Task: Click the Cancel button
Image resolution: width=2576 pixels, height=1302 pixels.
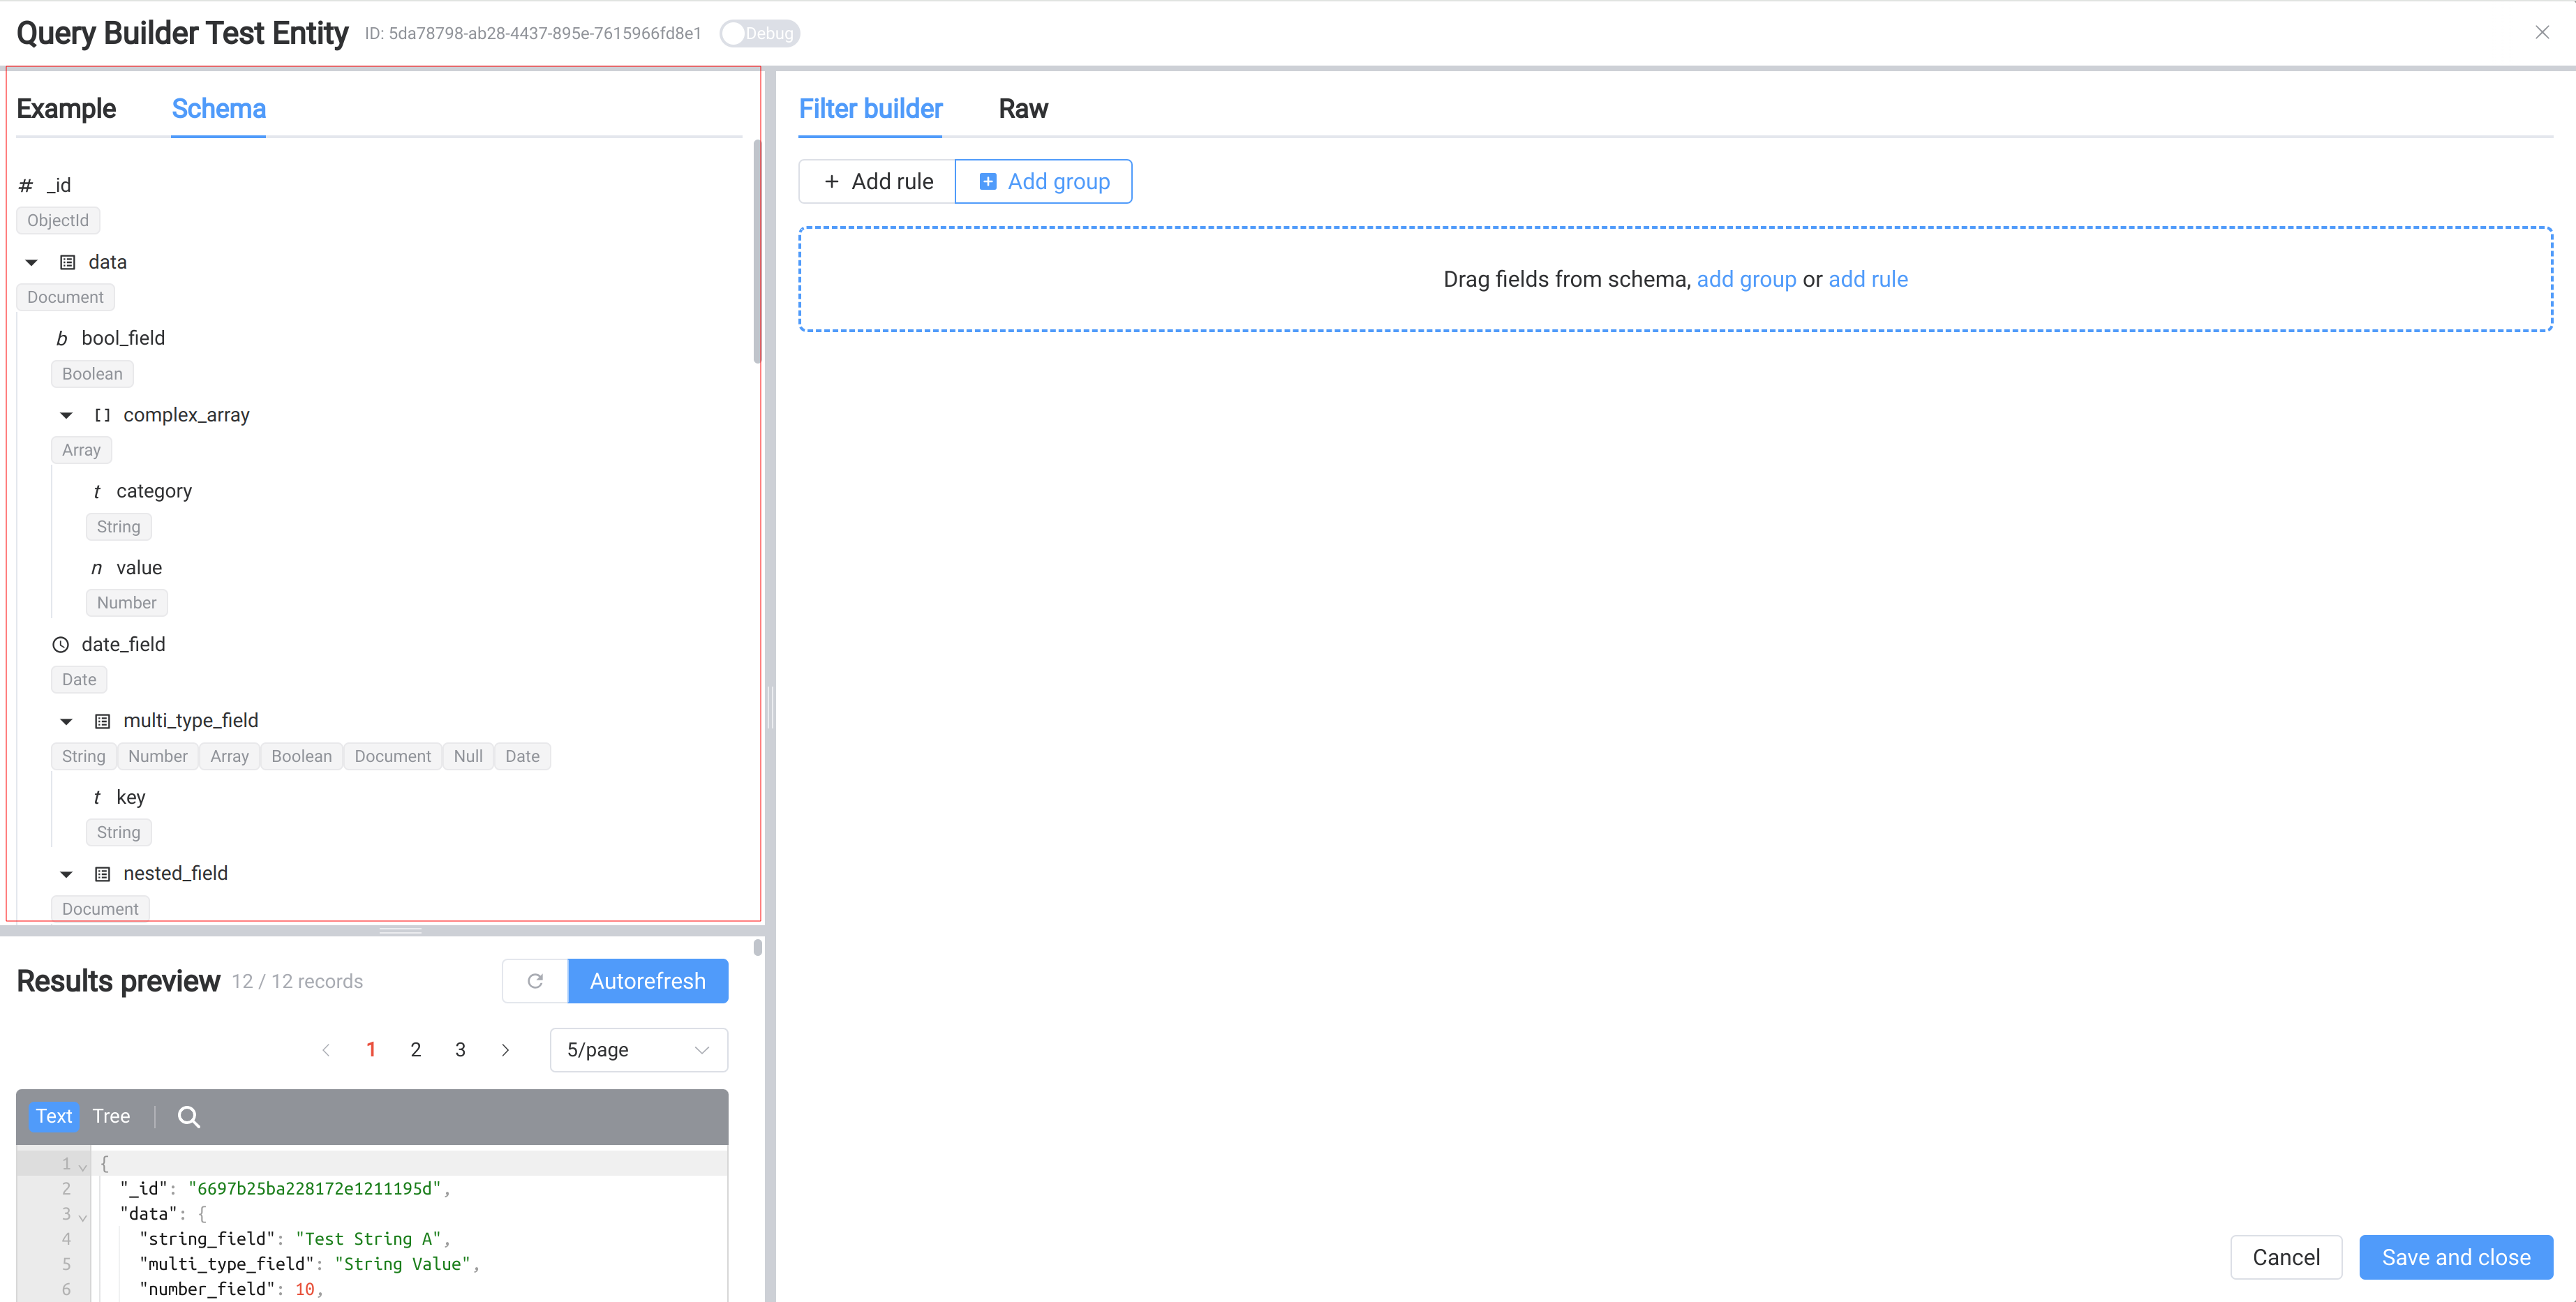Action: point(2286,1257)
